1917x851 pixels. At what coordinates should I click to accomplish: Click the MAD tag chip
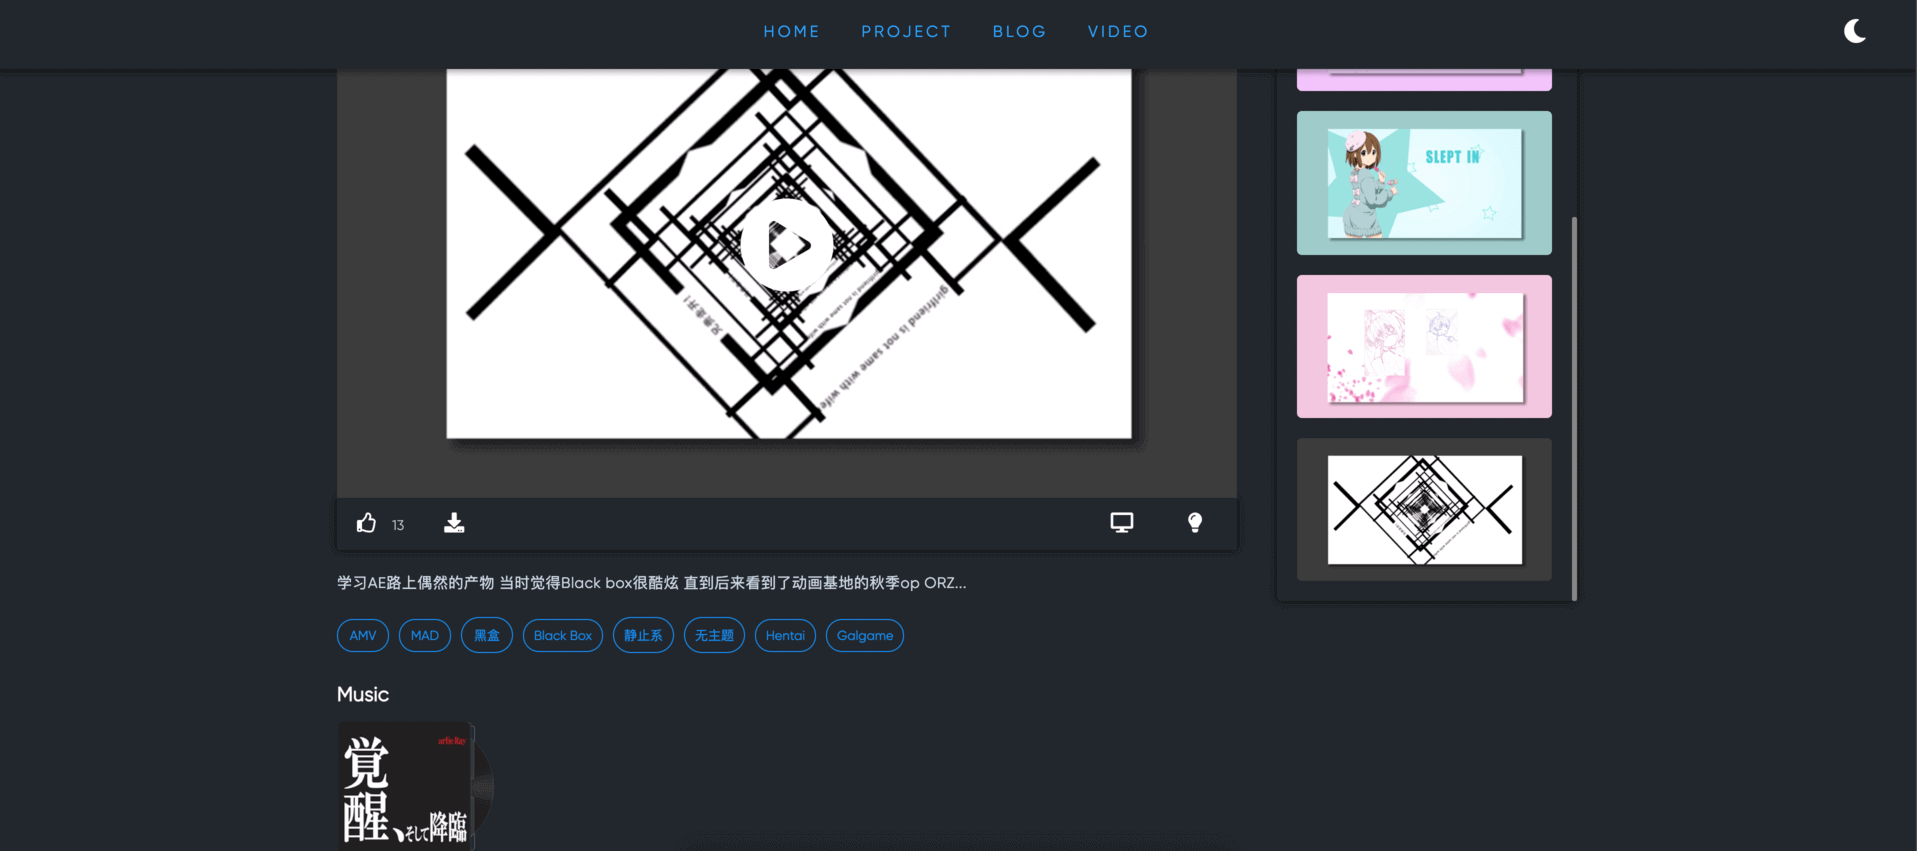(425, 636)
